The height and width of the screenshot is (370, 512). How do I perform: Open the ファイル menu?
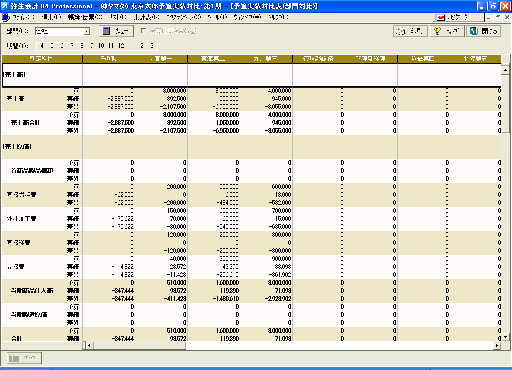[23, 17]
